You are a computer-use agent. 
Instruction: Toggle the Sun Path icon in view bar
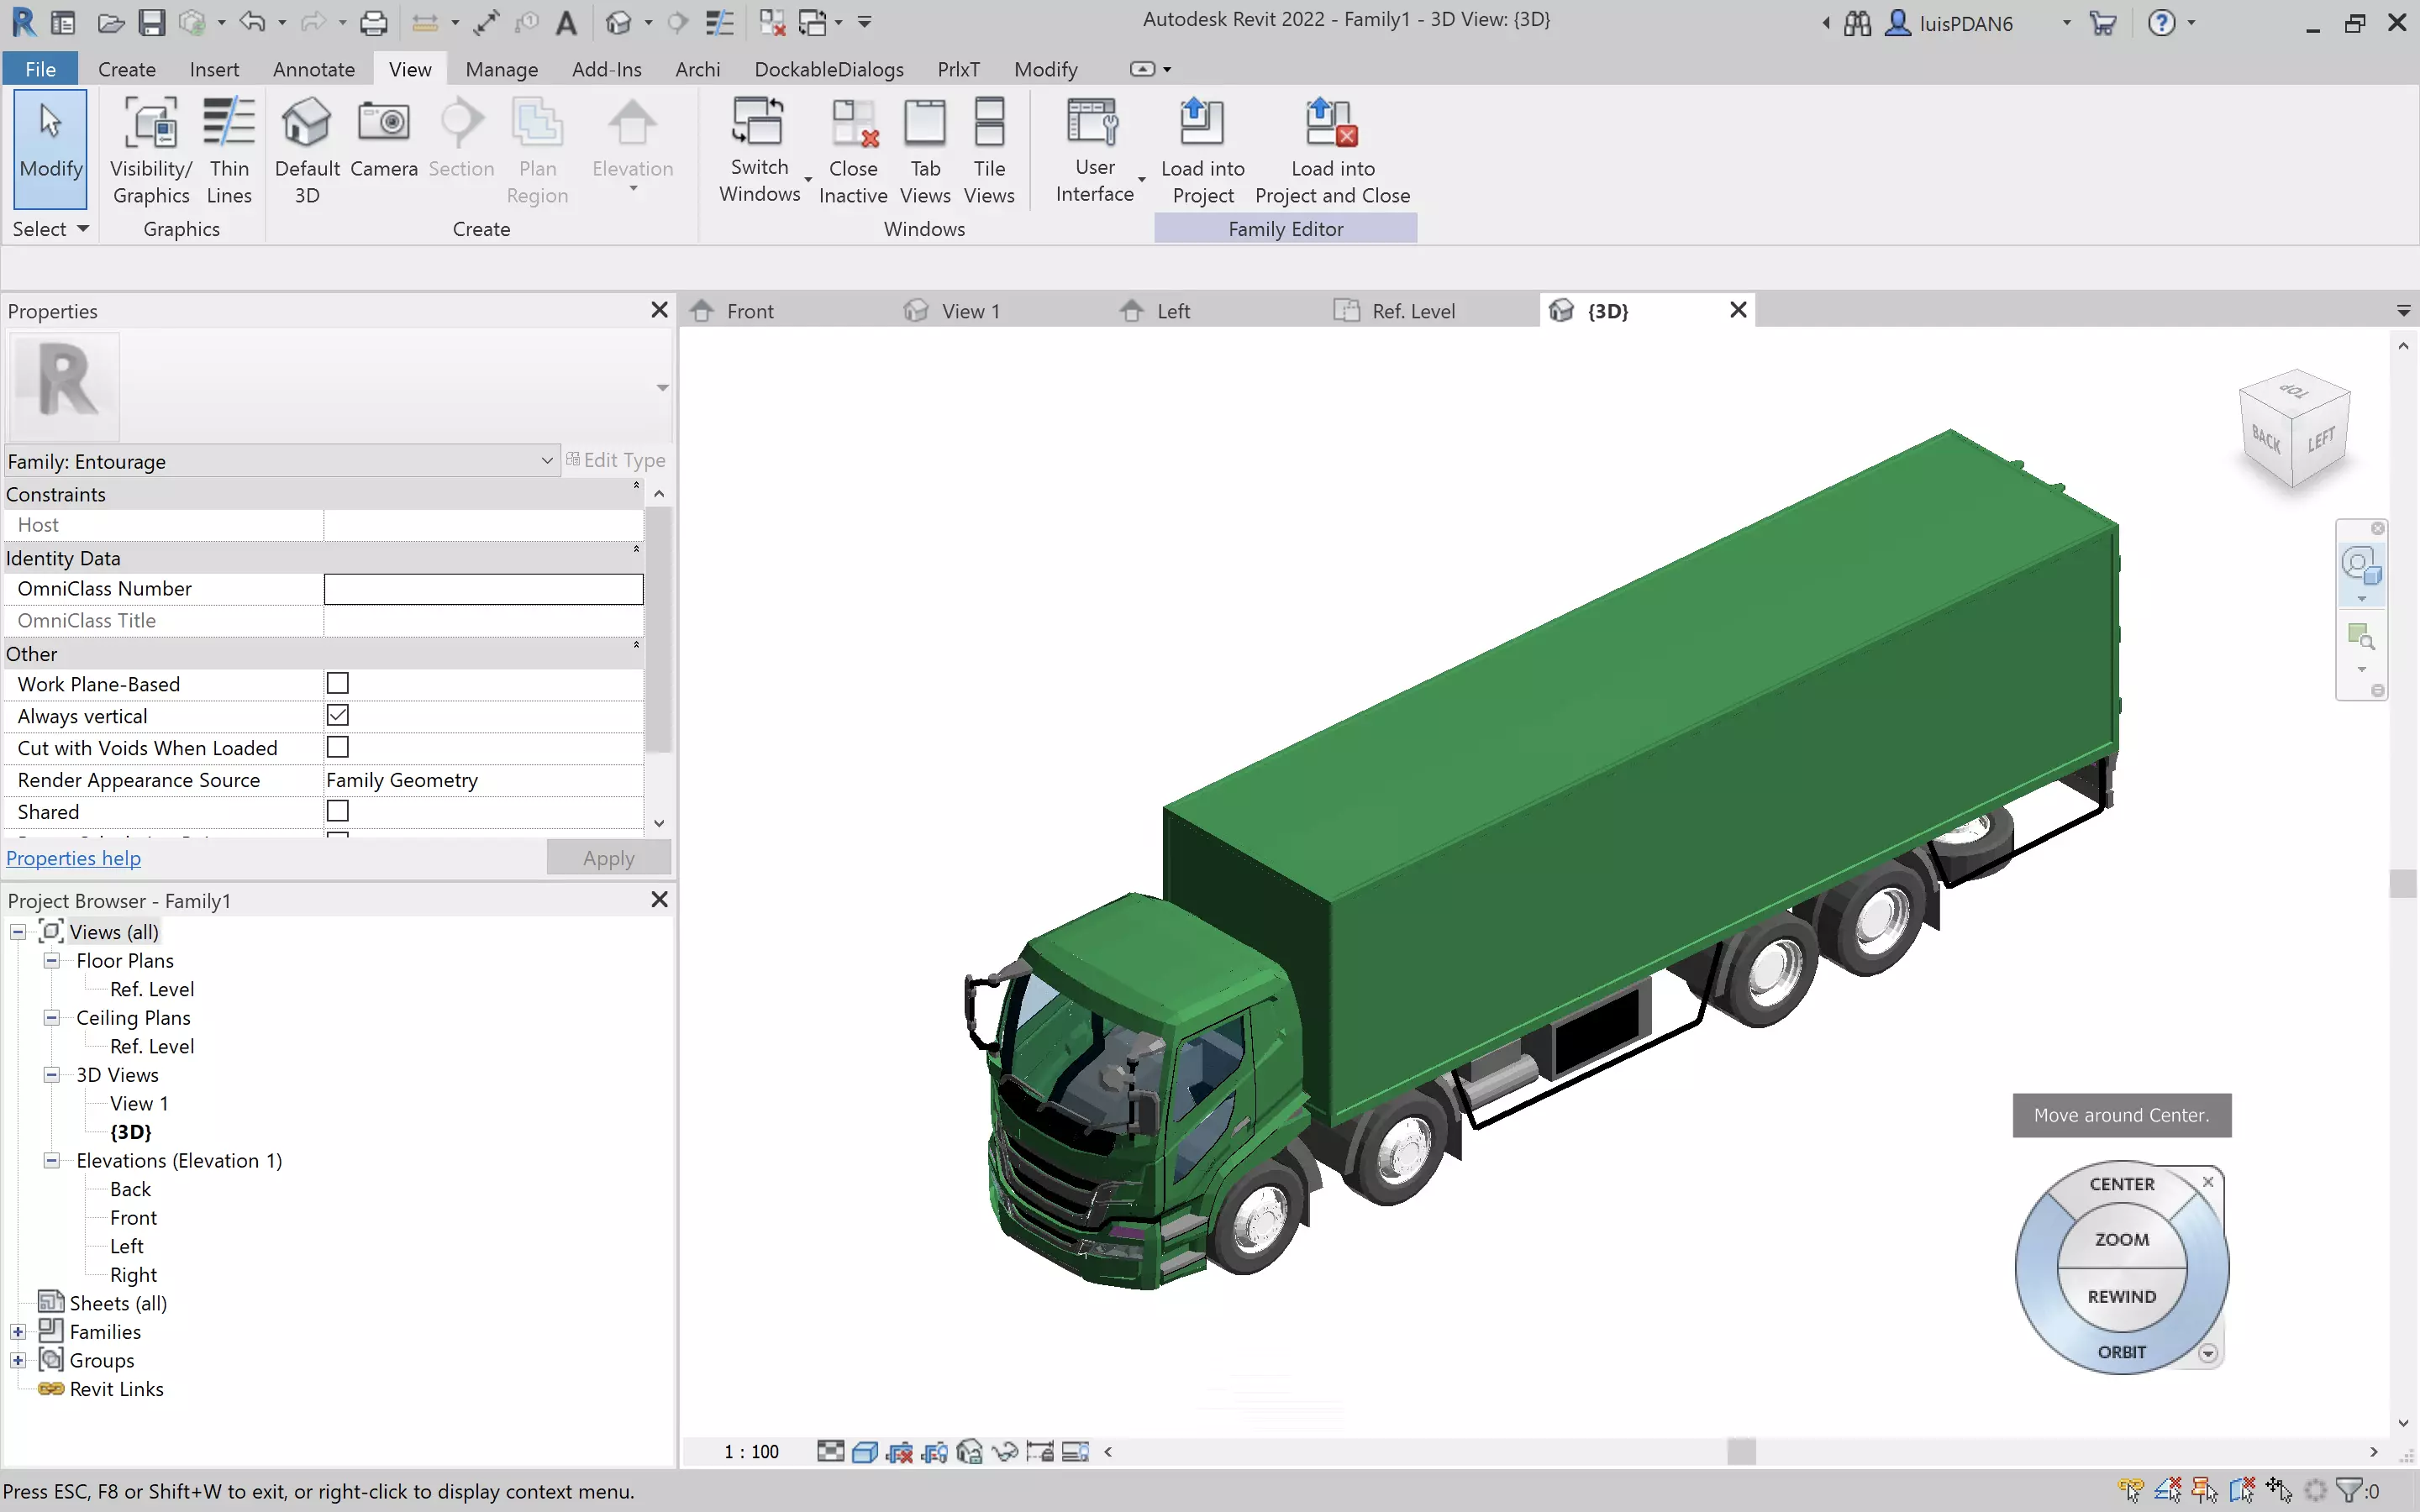click(900, 1451)
